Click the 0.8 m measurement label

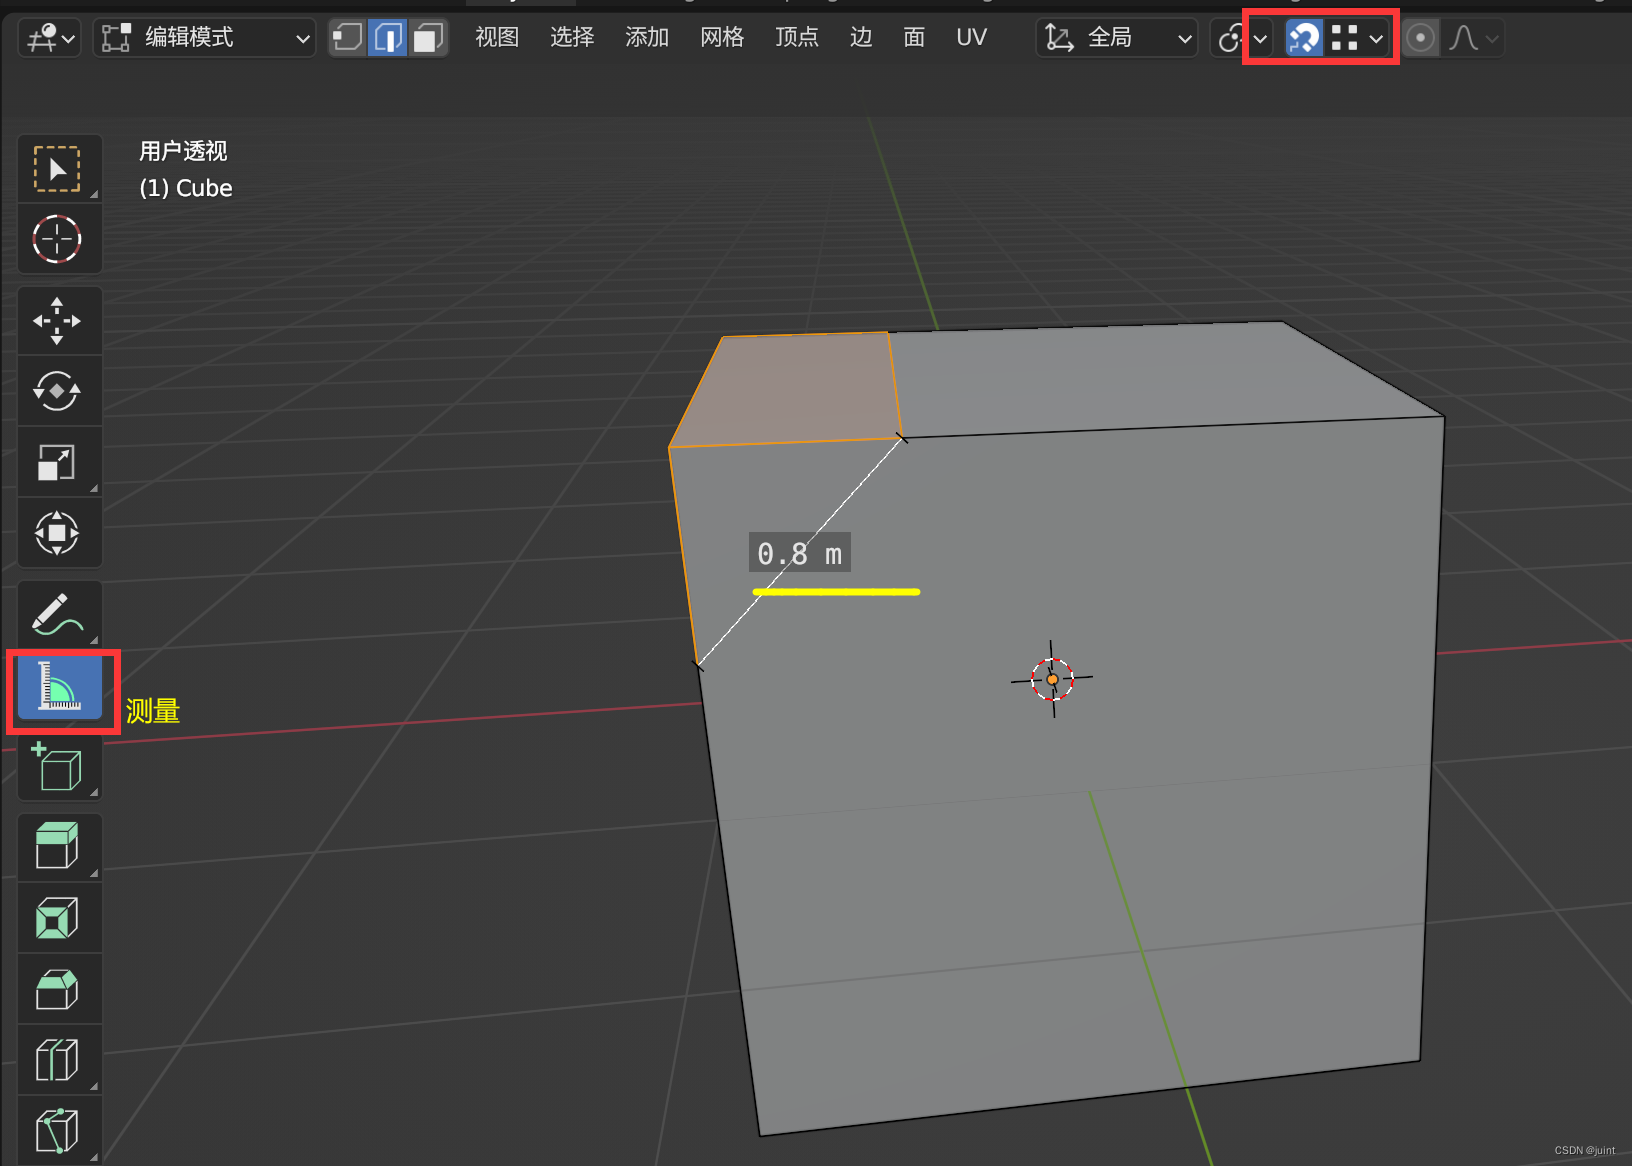(800, 553)
